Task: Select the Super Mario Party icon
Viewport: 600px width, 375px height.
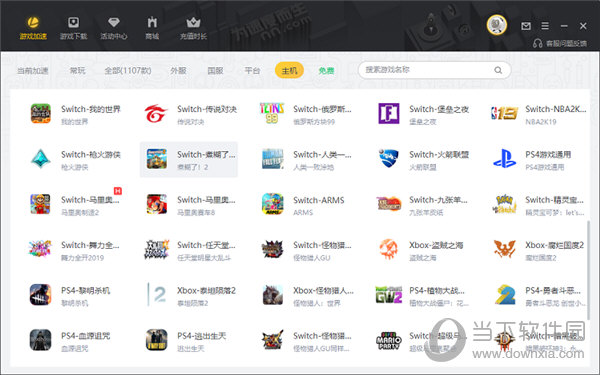Action: [x=389, y=340]
